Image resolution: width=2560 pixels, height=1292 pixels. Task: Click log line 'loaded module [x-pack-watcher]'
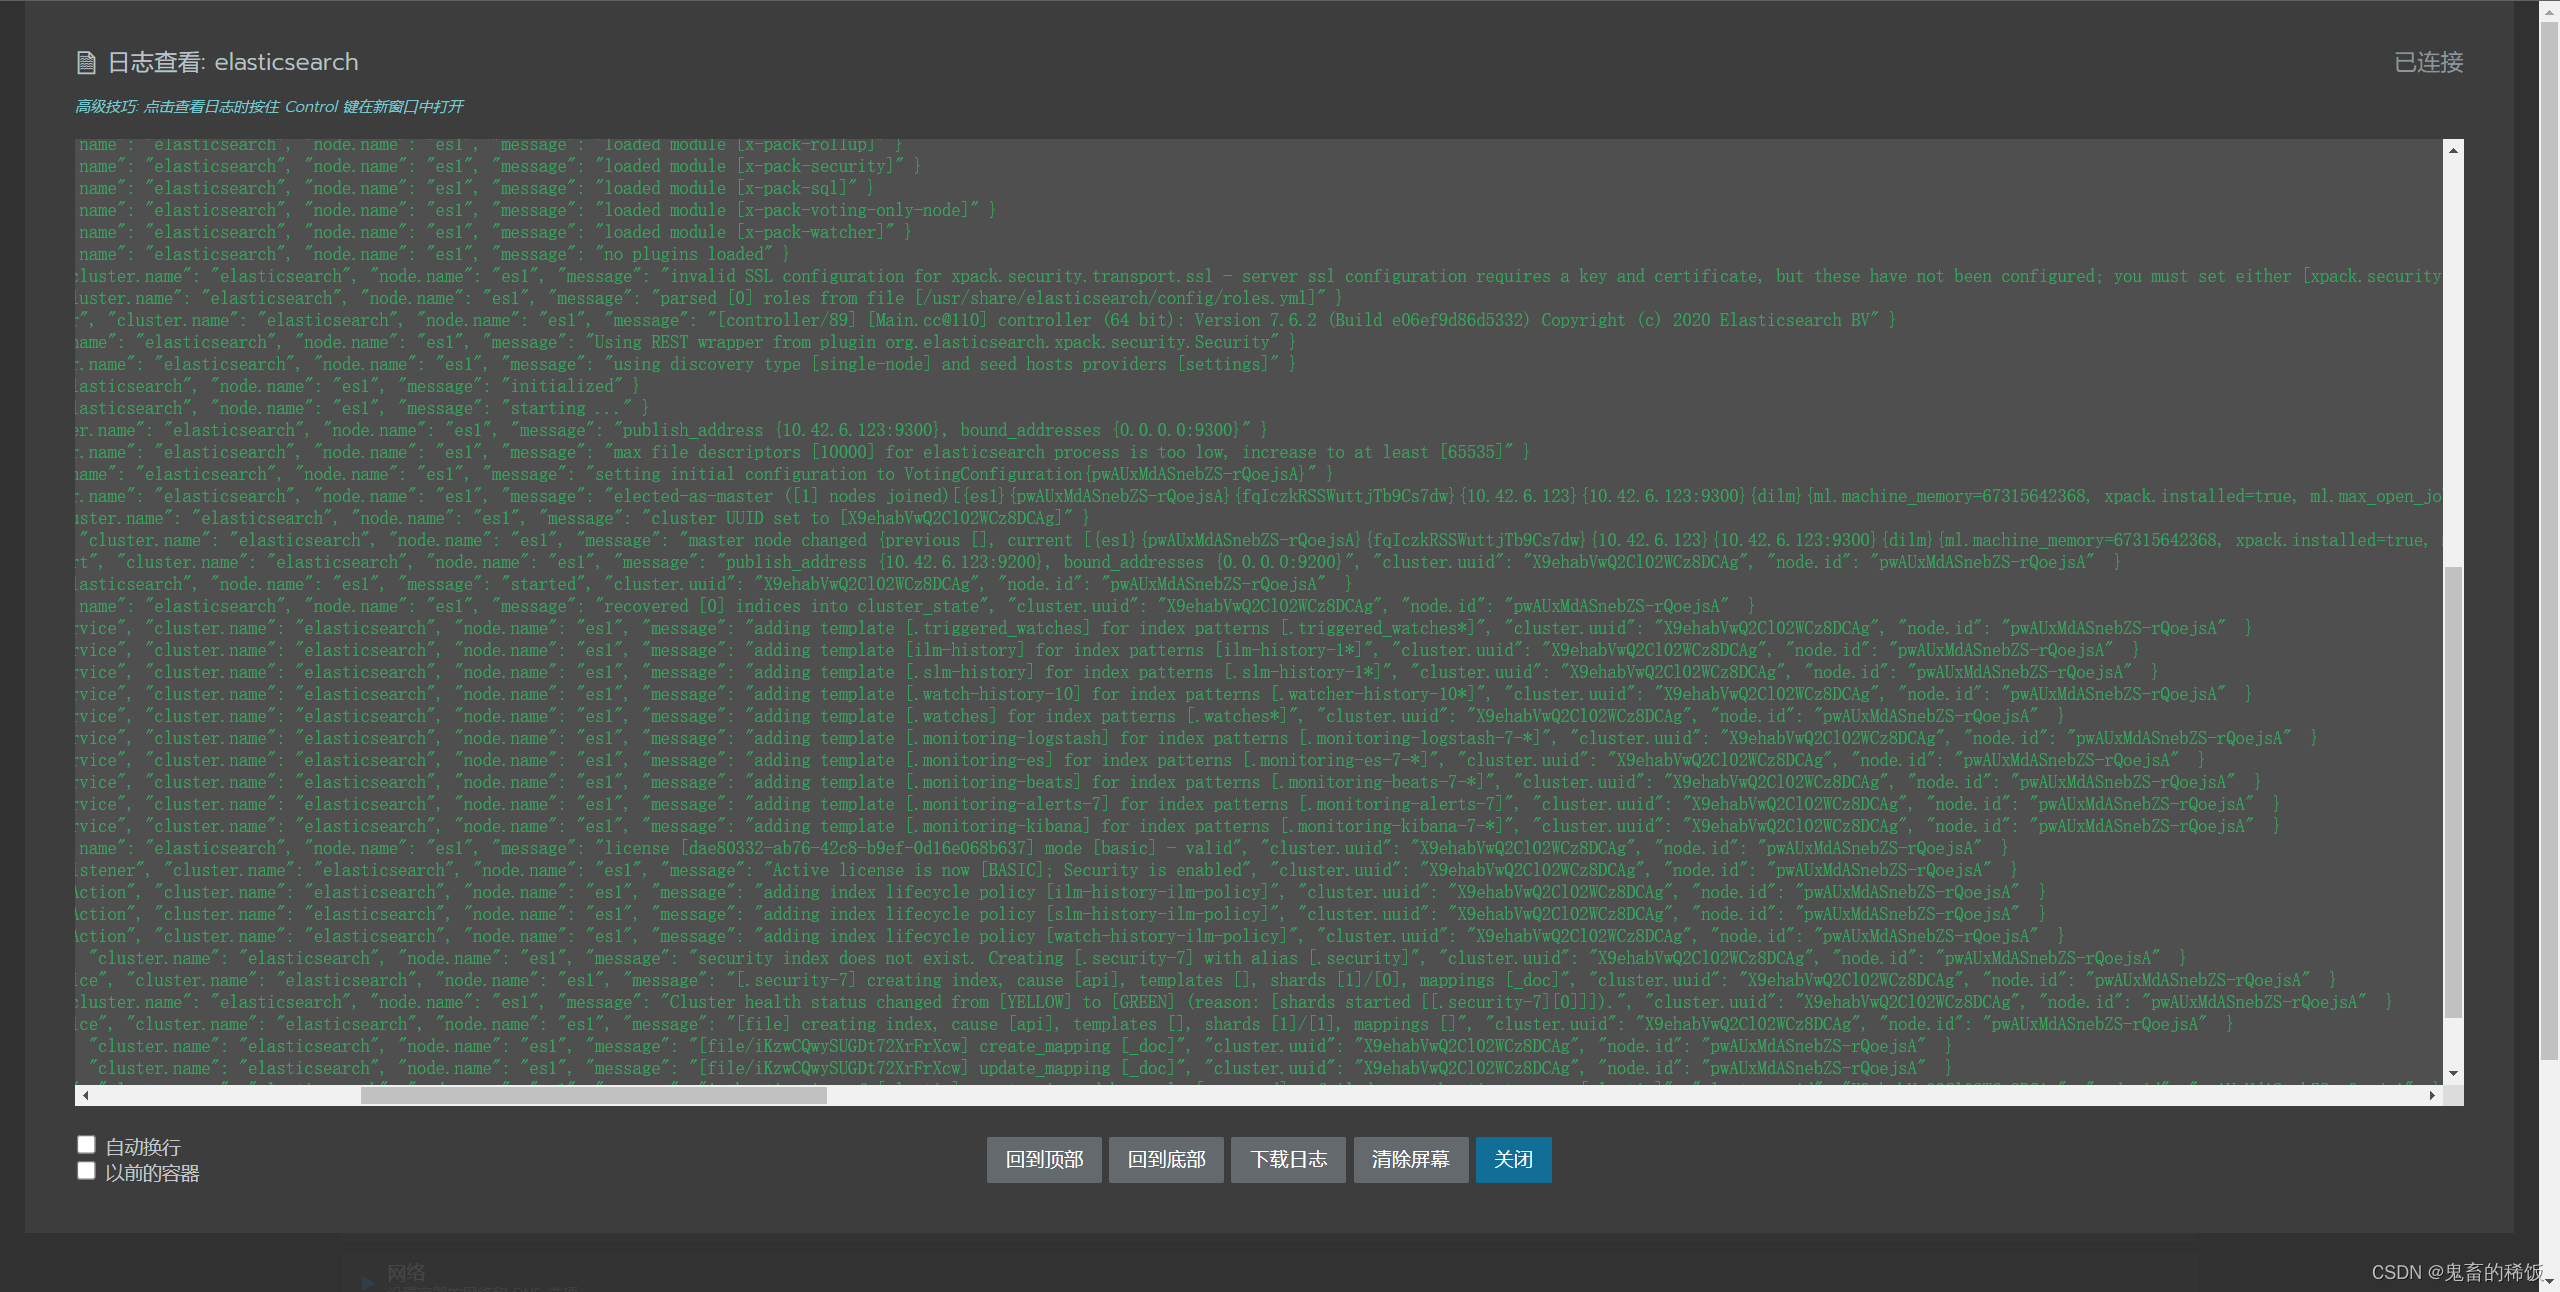click(494, 232)
